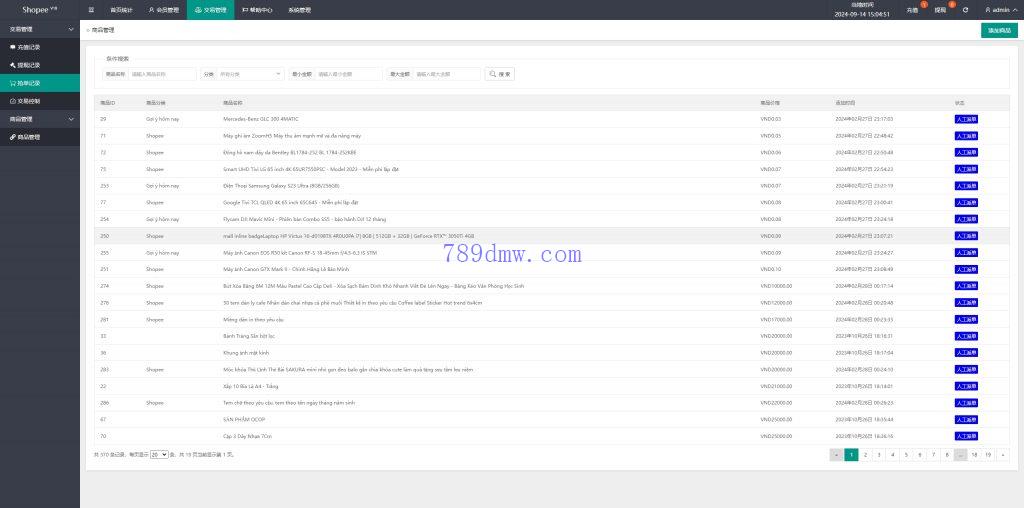Switch to the 帮助中心 top tab
Viewport: 1024px width, 508px height.
[x=257, y=10]
